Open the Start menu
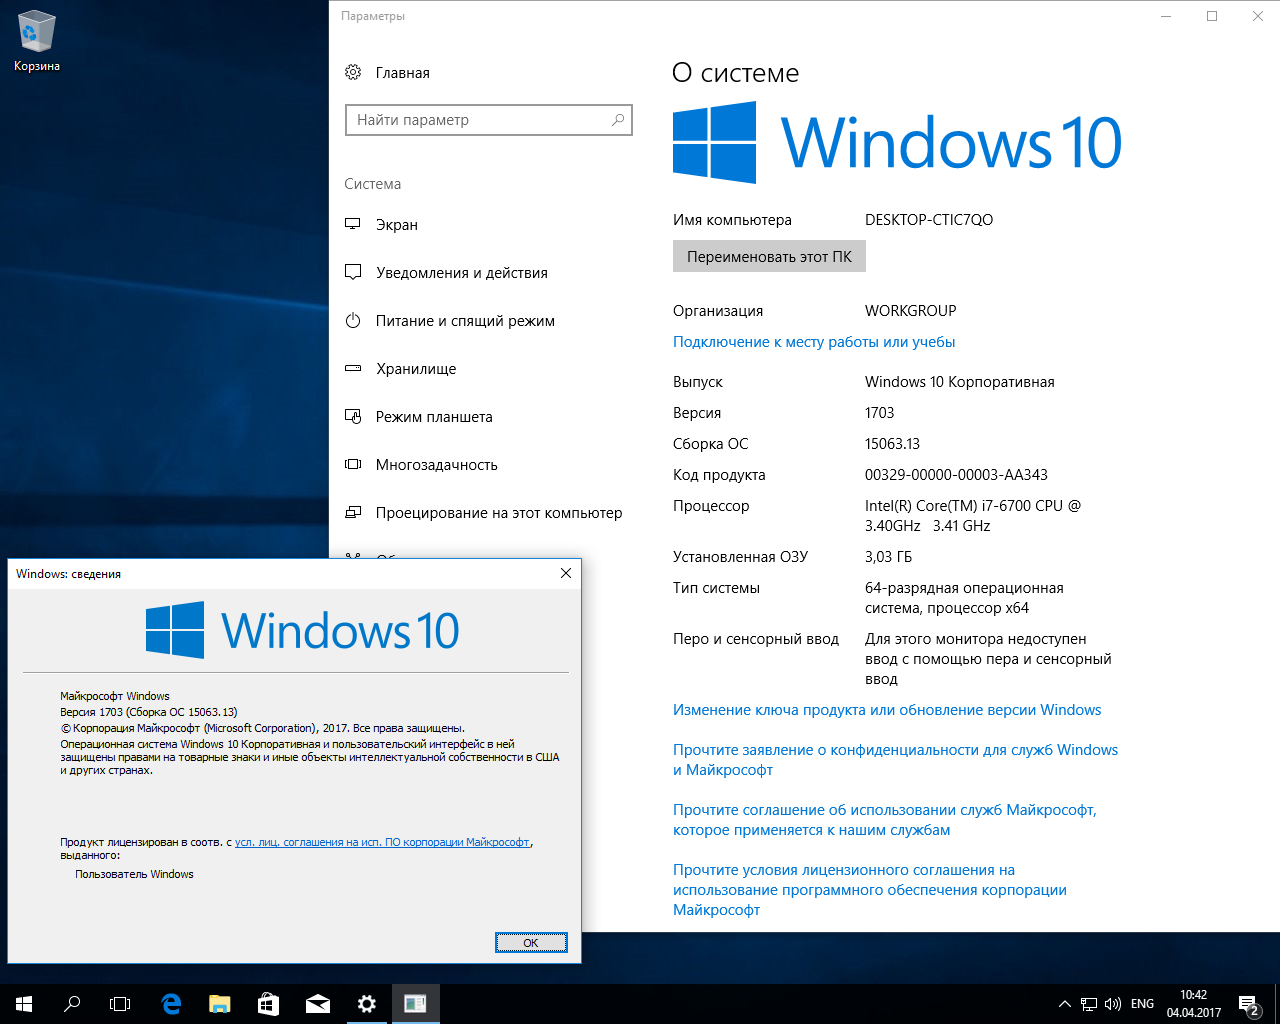The height and width of the screenshot is (1024, 1280). 24,1004
